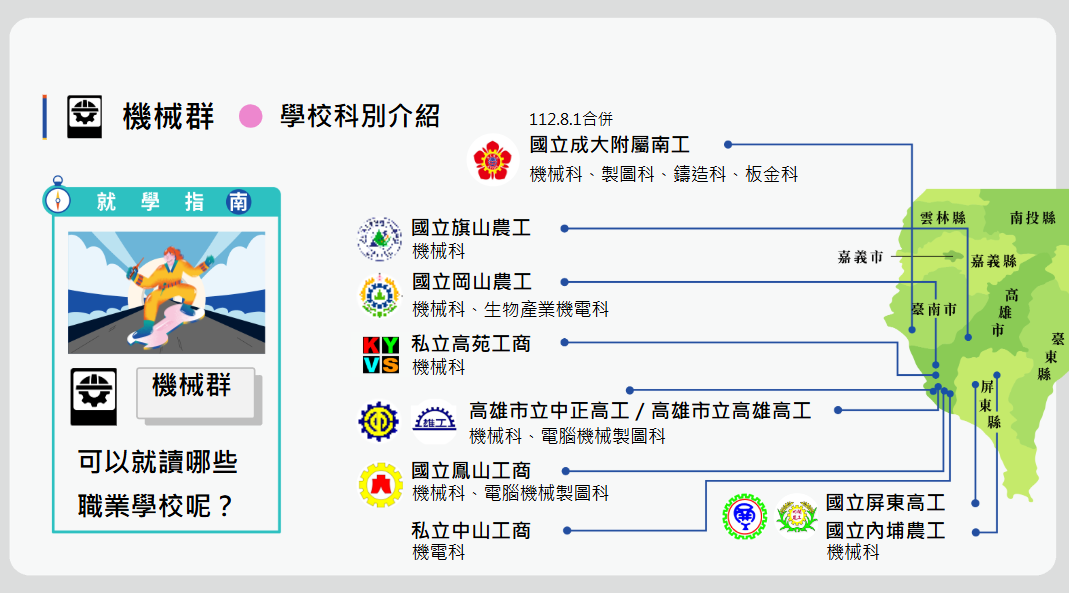Click 高雄市 on the map
This screenshot has width=1069, height=593.
click(1004, 313)
